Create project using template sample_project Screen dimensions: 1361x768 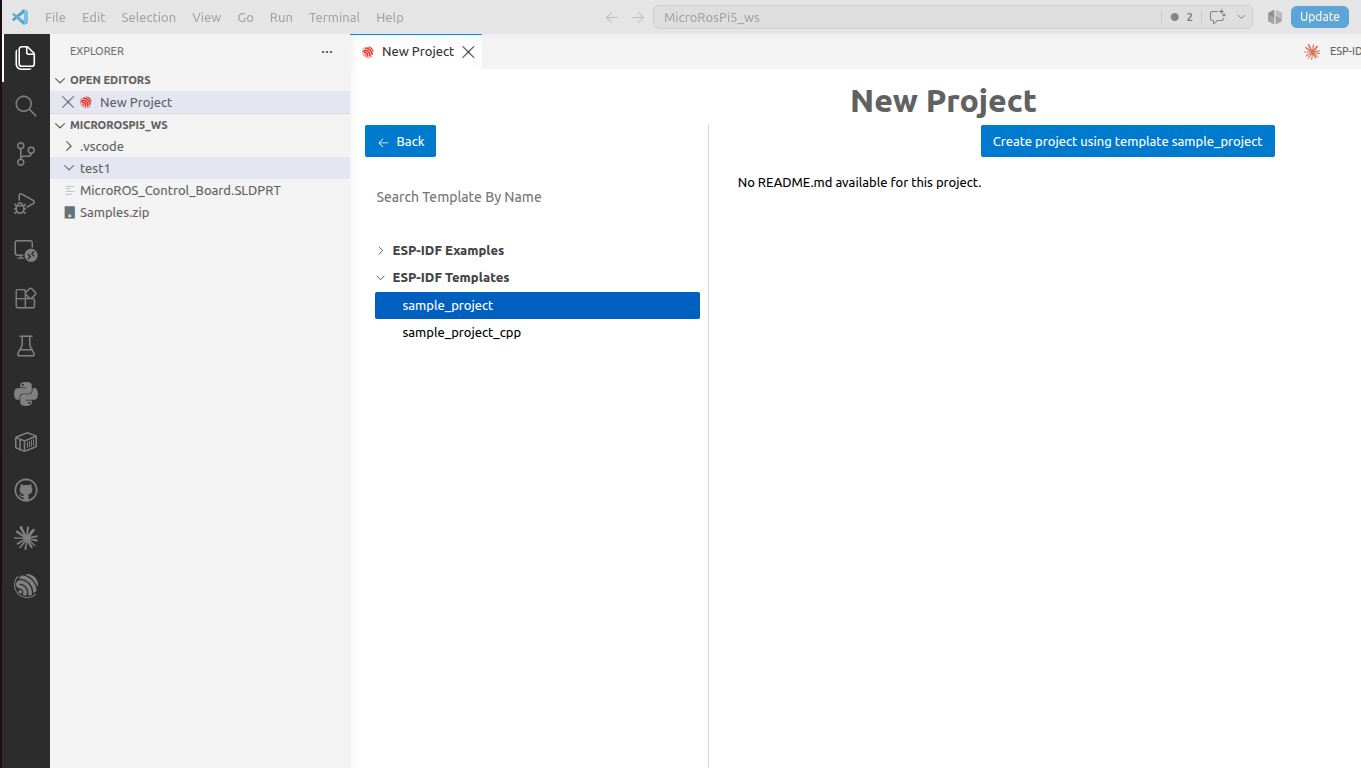1128,141
